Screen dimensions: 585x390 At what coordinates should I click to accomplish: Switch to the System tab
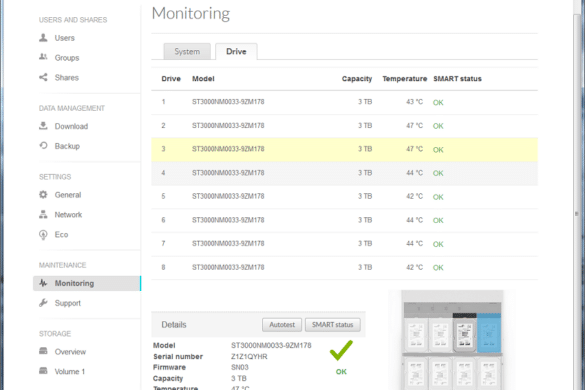[187, 52]
